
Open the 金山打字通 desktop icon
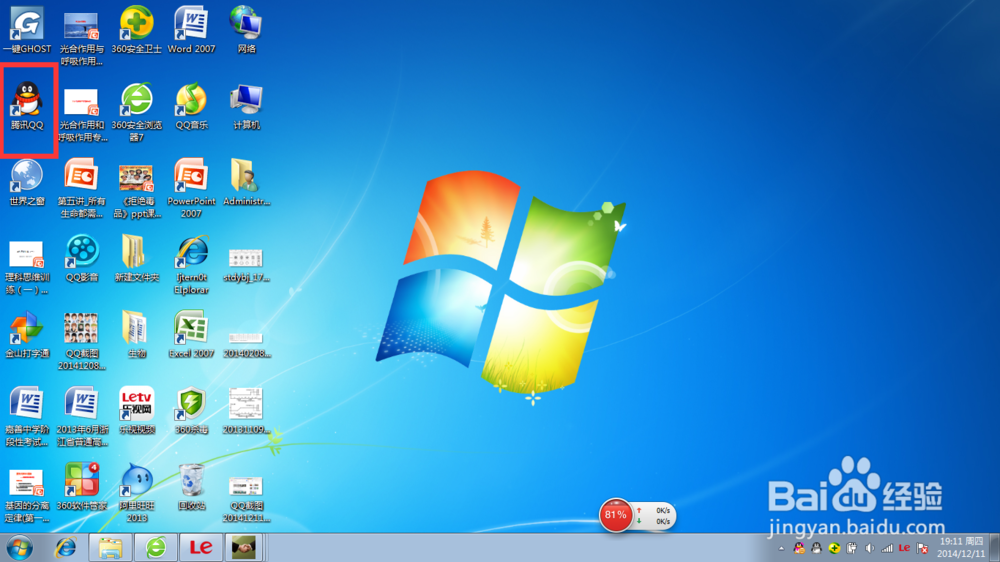click(x=27, y=335)
